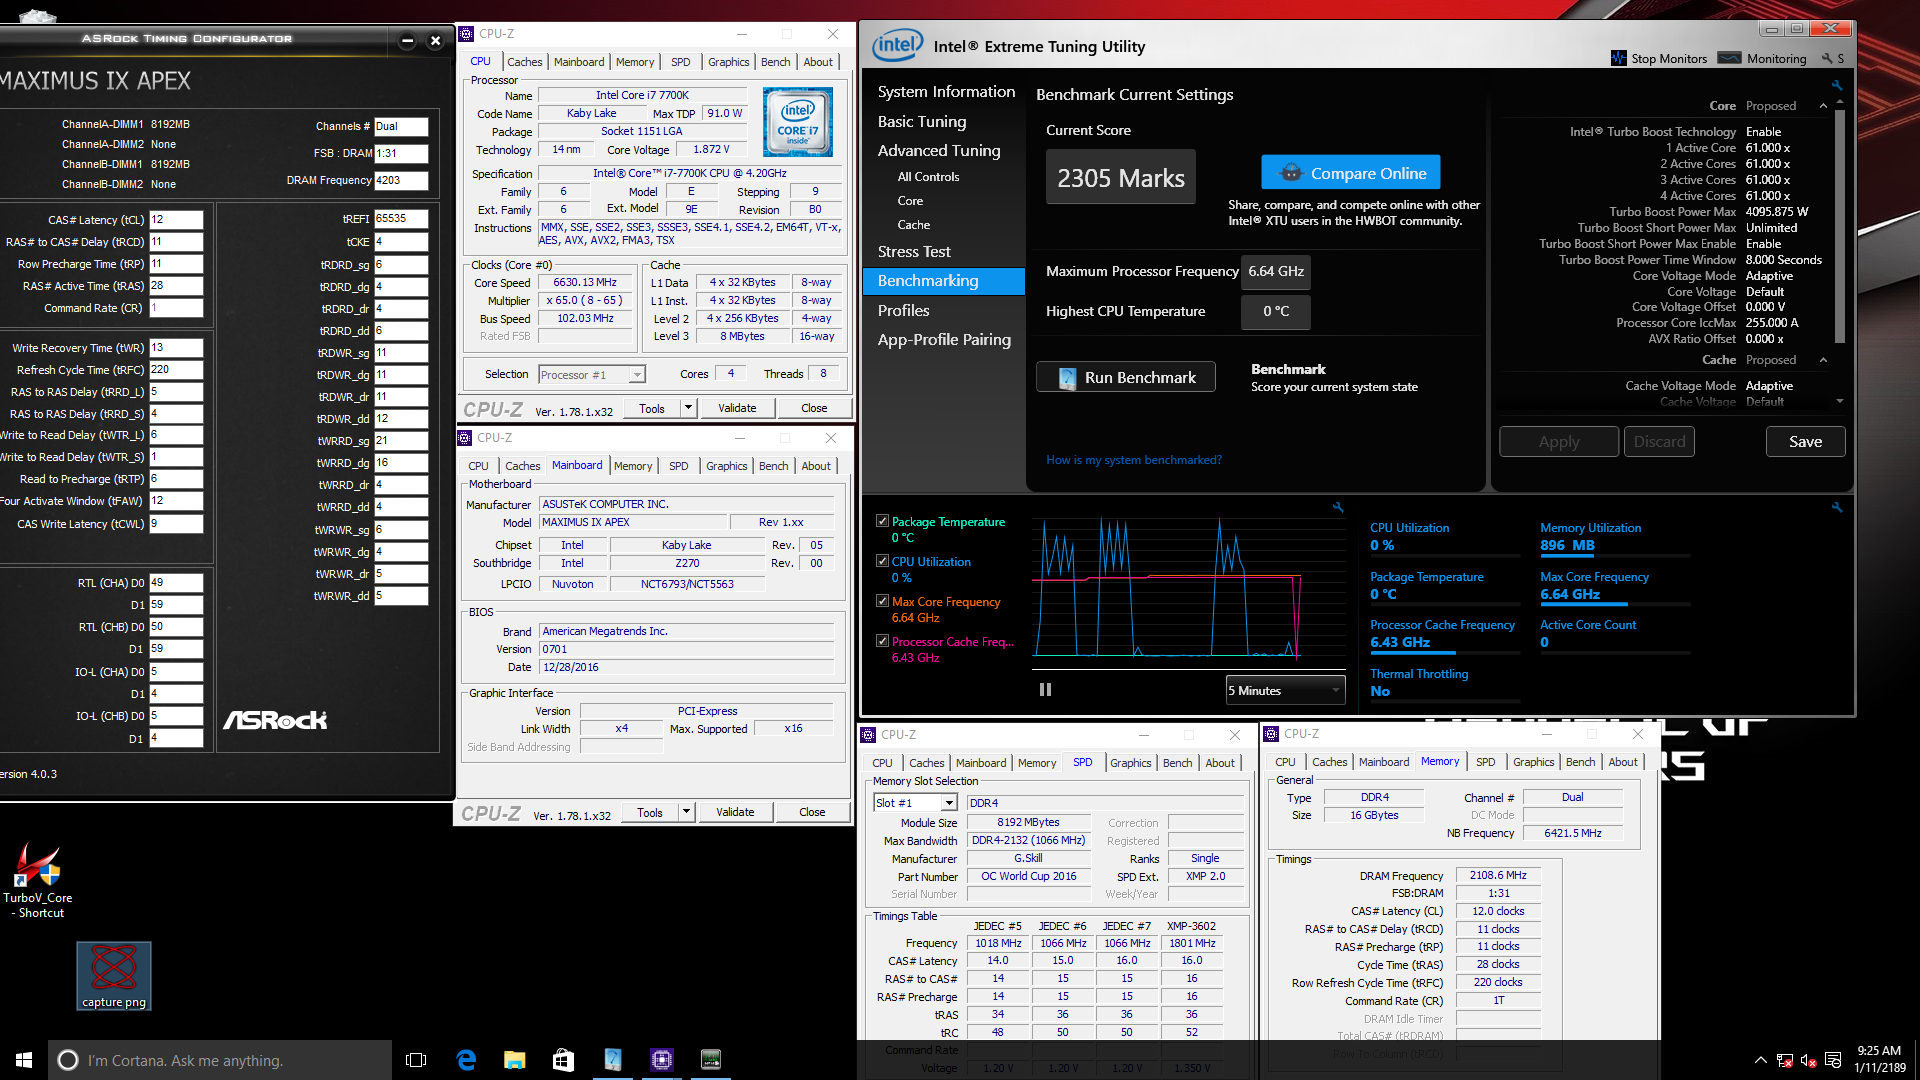The image size is (1920, 1080).
Task: Click Validate in CPU-Z CPU window
Action: [x=737, y=408]
